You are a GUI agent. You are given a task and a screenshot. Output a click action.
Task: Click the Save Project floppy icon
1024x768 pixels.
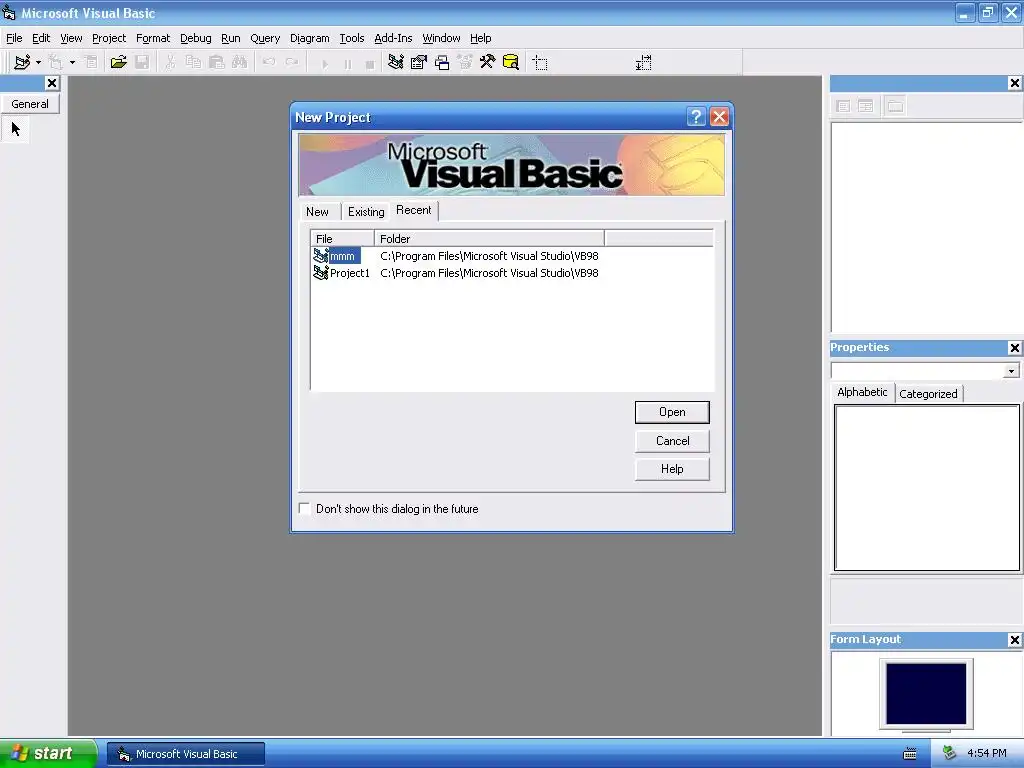[142, 62]
